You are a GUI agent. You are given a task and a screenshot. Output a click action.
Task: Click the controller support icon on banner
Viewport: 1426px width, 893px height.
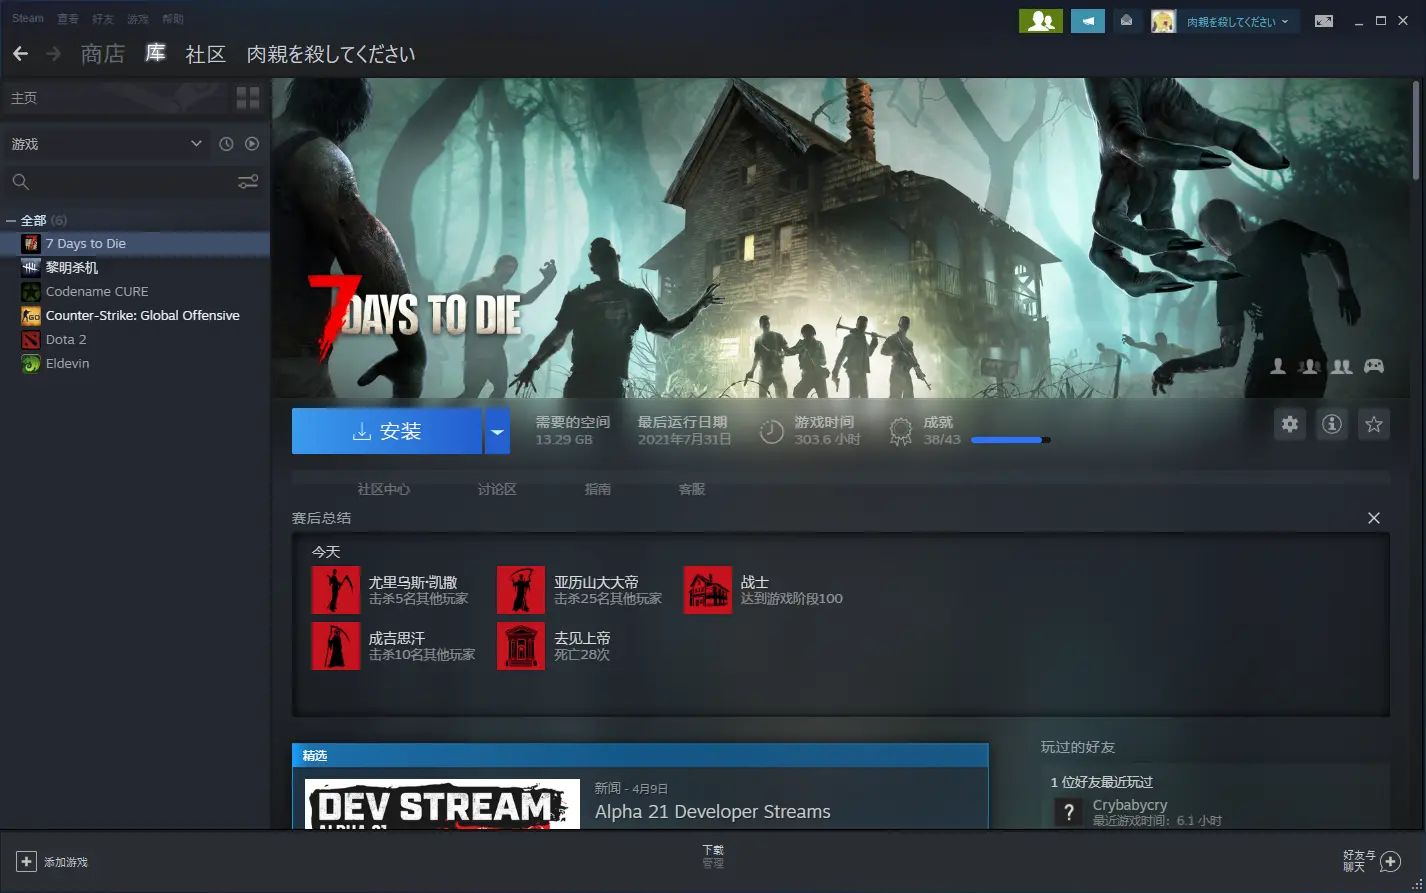[1375, 366]
